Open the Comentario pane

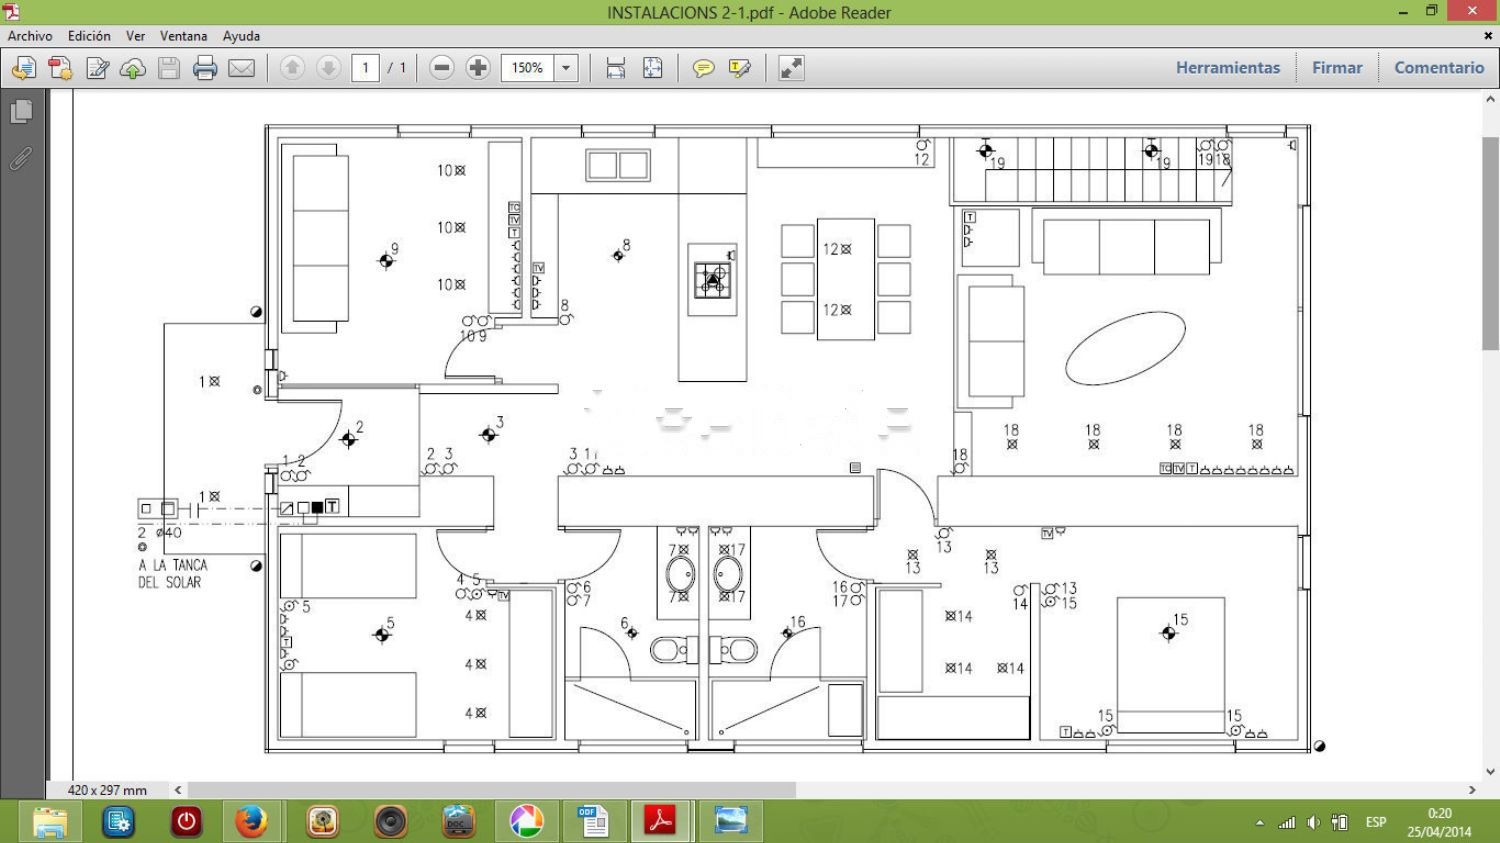click(x=1438, y=68)
